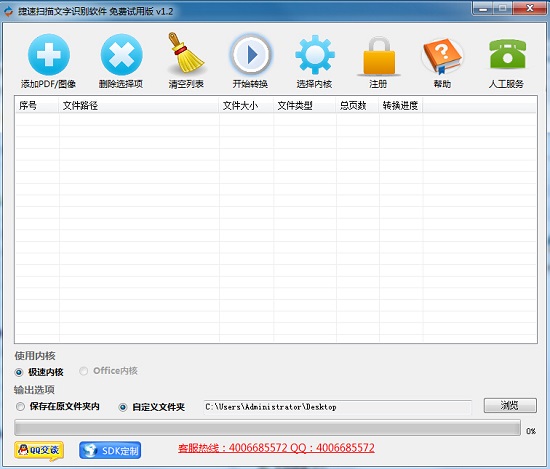Image resolution: width=550 pixels, height=469 pixels.
Task: Click the SDK定制 button
Action: point(110,450)
